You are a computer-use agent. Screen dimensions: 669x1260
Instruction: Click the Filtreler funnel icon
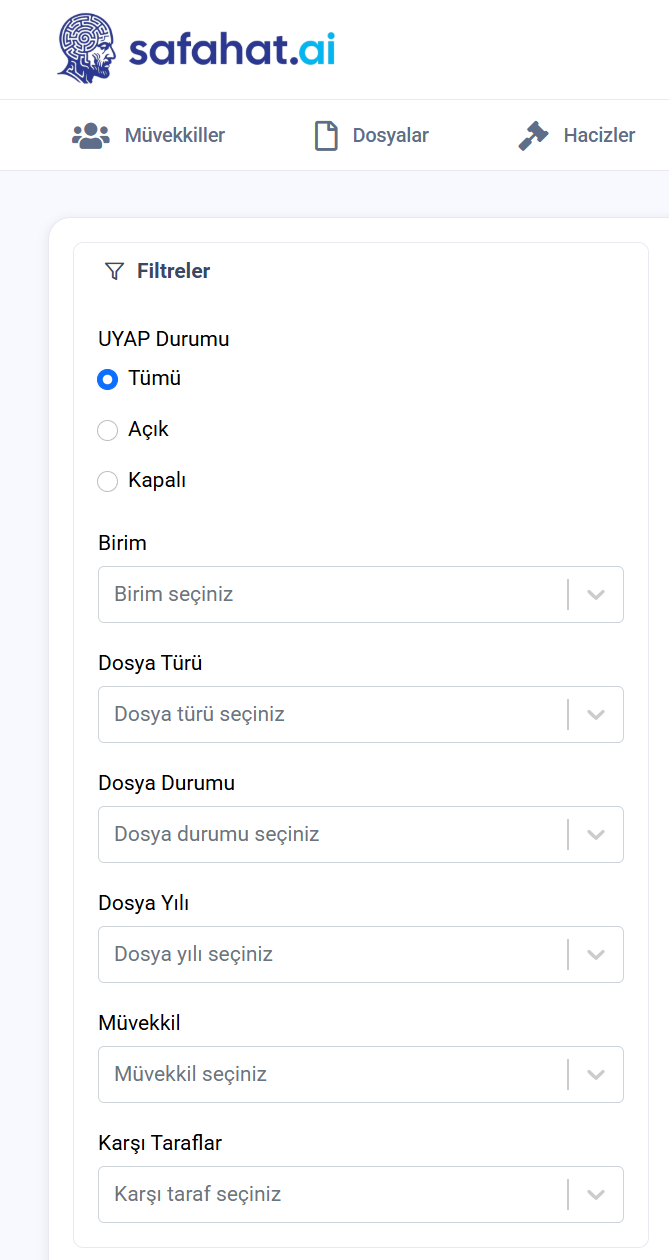[x=114, y=271]
